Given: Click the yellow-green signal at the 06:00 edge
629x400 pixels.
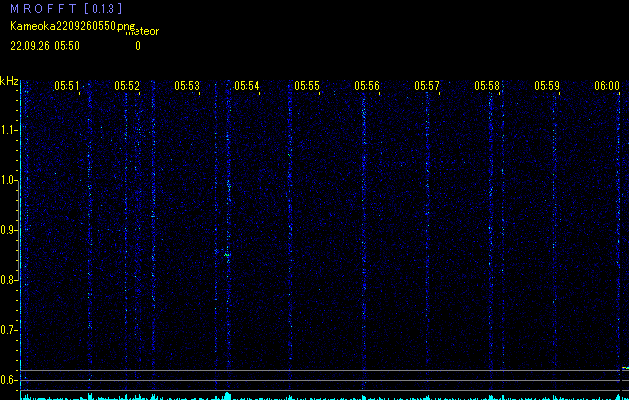Looking at the screenshot, I should (x=625, y=368).
